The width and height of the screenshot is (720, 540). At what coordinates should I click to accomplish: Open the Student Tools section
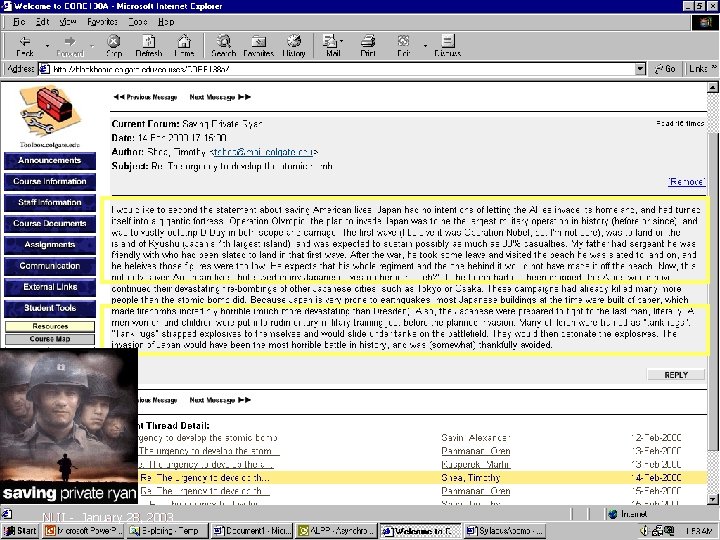[x=50, y=309]
